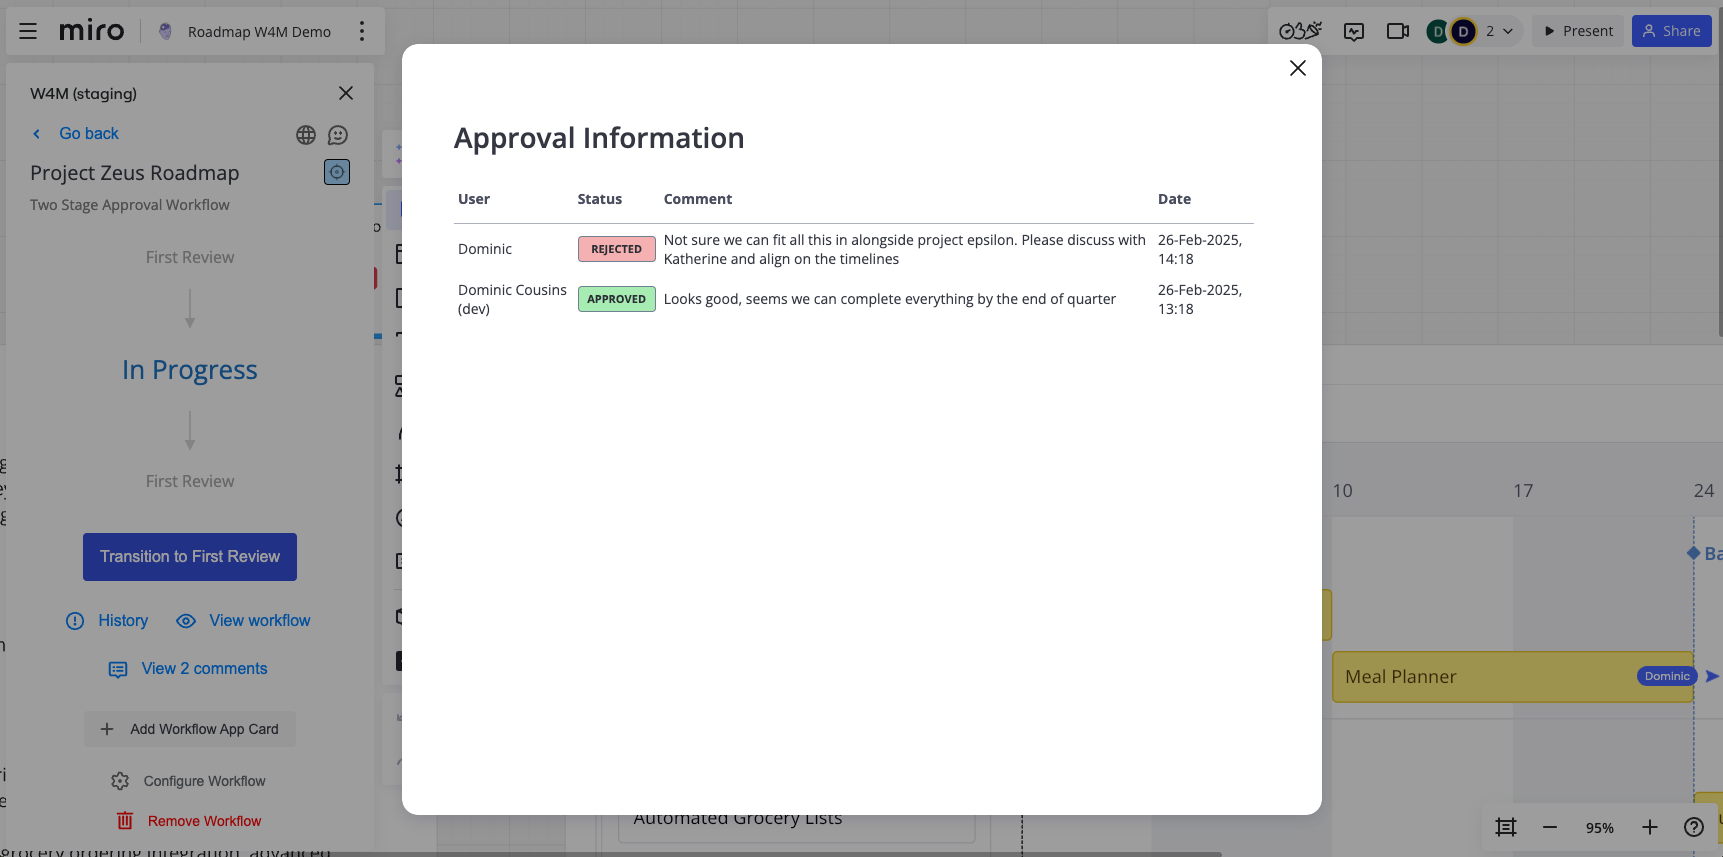
Task: Select the Meal Planner roadmap bar
Action: pos(1480,677)
